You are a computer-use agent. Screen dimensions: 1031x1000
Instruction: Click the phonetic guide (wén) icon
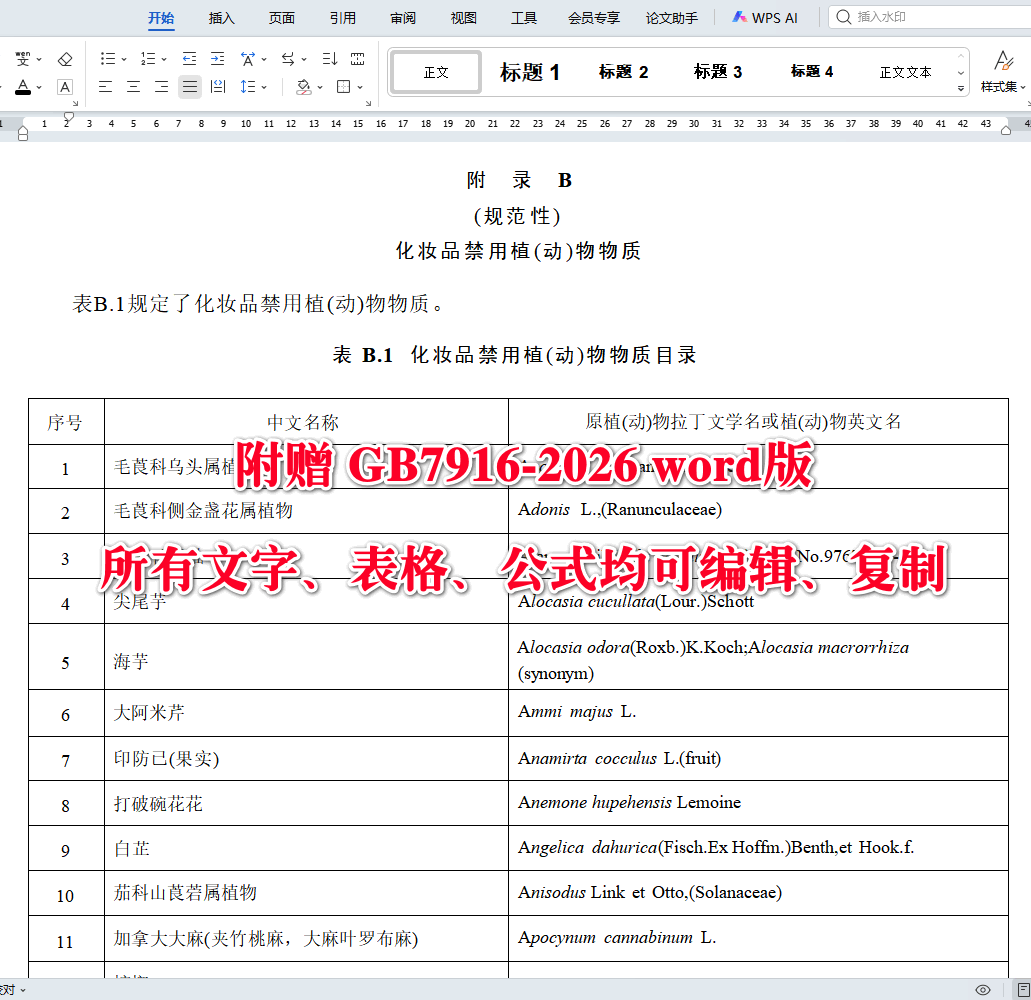(22, 59)
